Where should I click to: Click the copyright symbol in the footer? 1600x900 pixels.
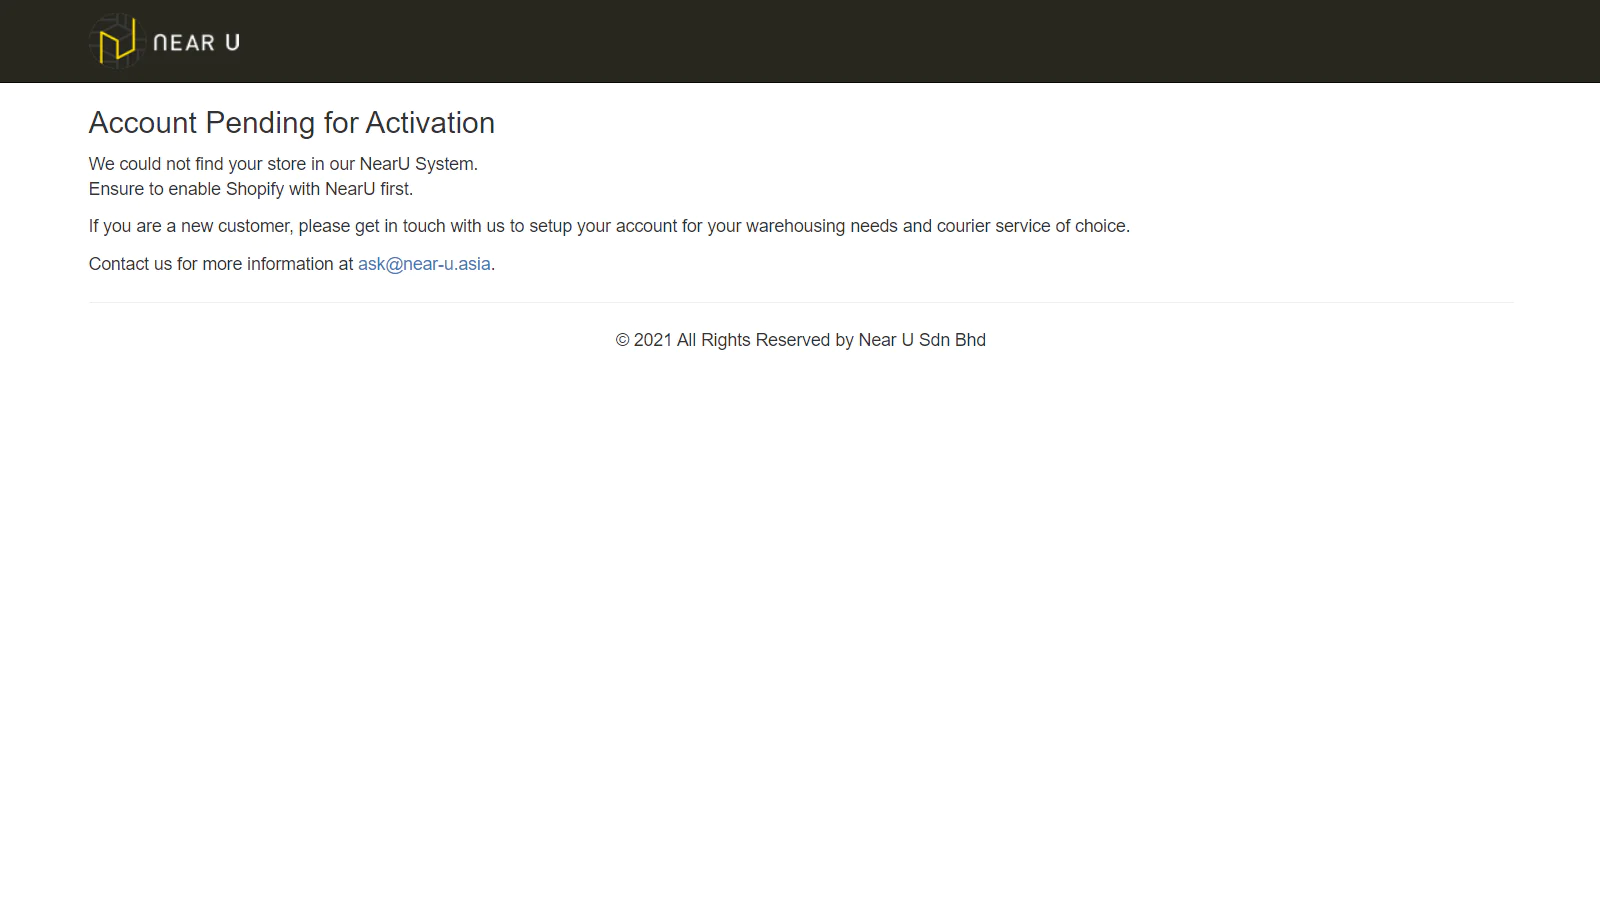pos(622,340)
